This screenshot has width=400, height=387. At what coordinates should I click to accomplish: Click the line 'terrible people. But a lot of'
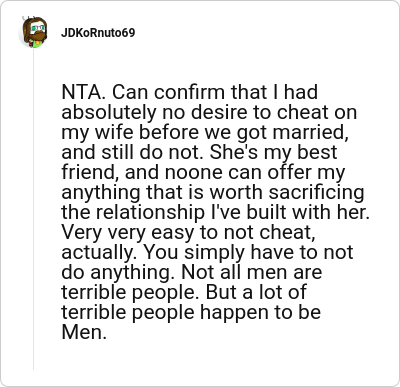click(x=184, y=293)
